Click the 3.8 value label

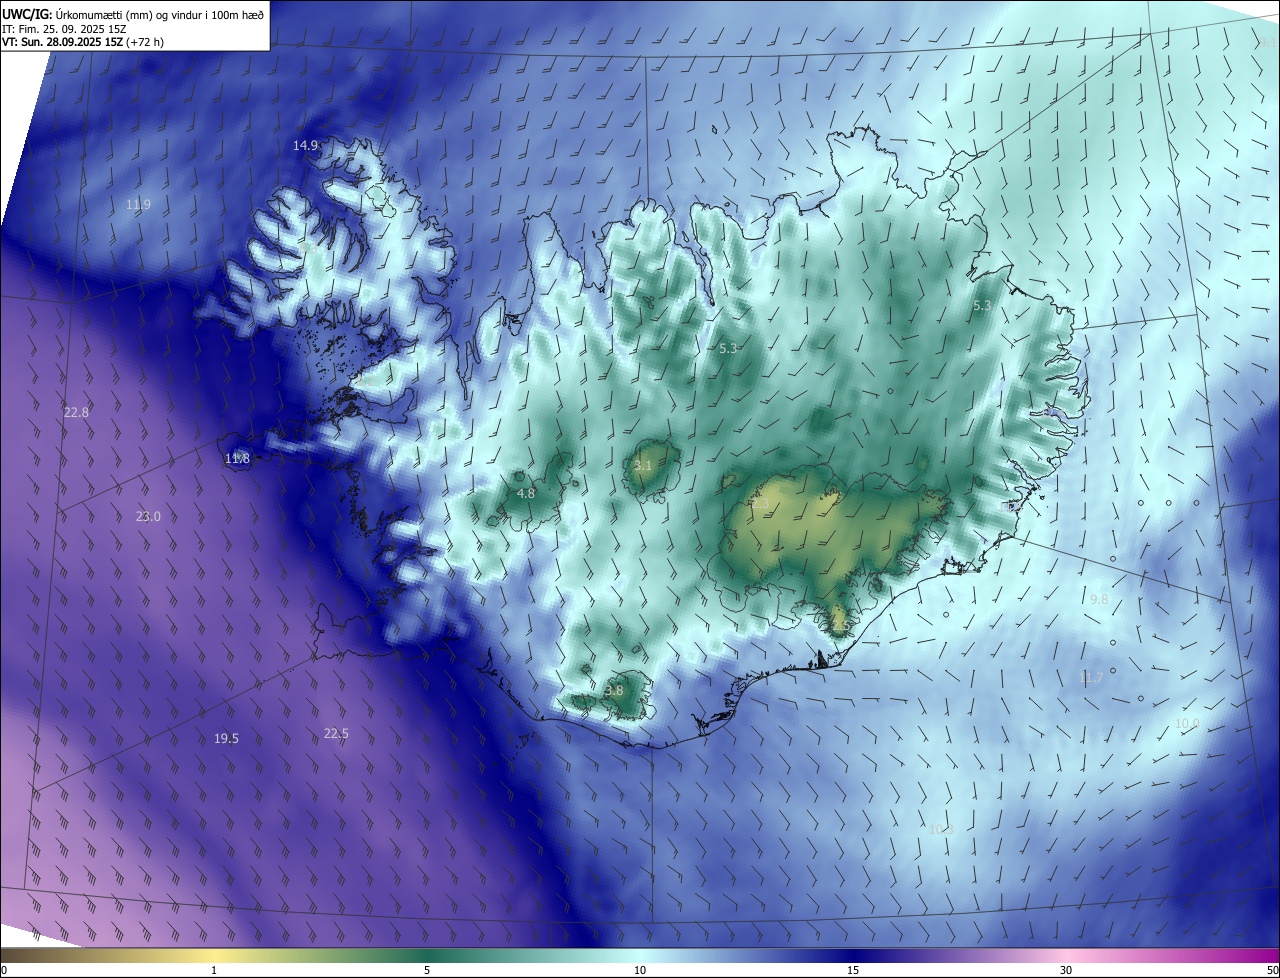click(614, 690)
